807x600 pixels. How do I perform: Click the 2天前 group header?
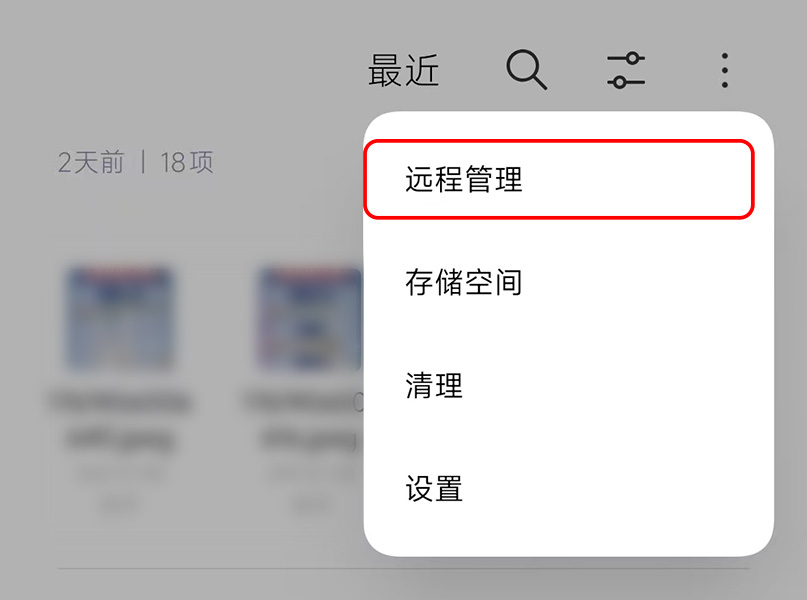[91, 162]
